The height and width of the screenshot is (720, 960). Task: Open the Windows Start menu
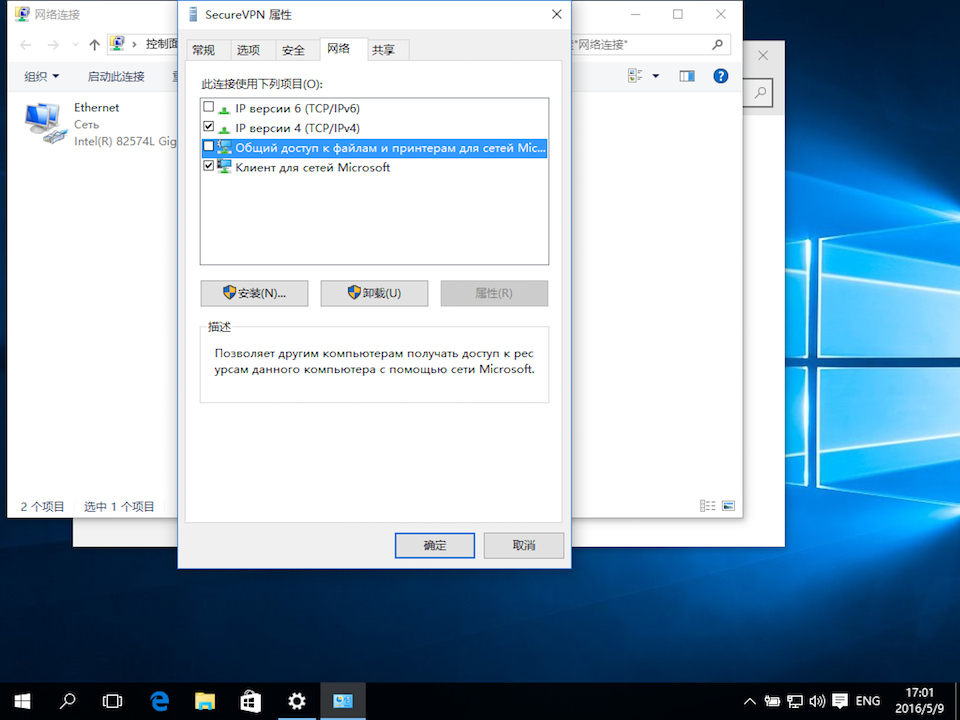(x=22, y=701)
